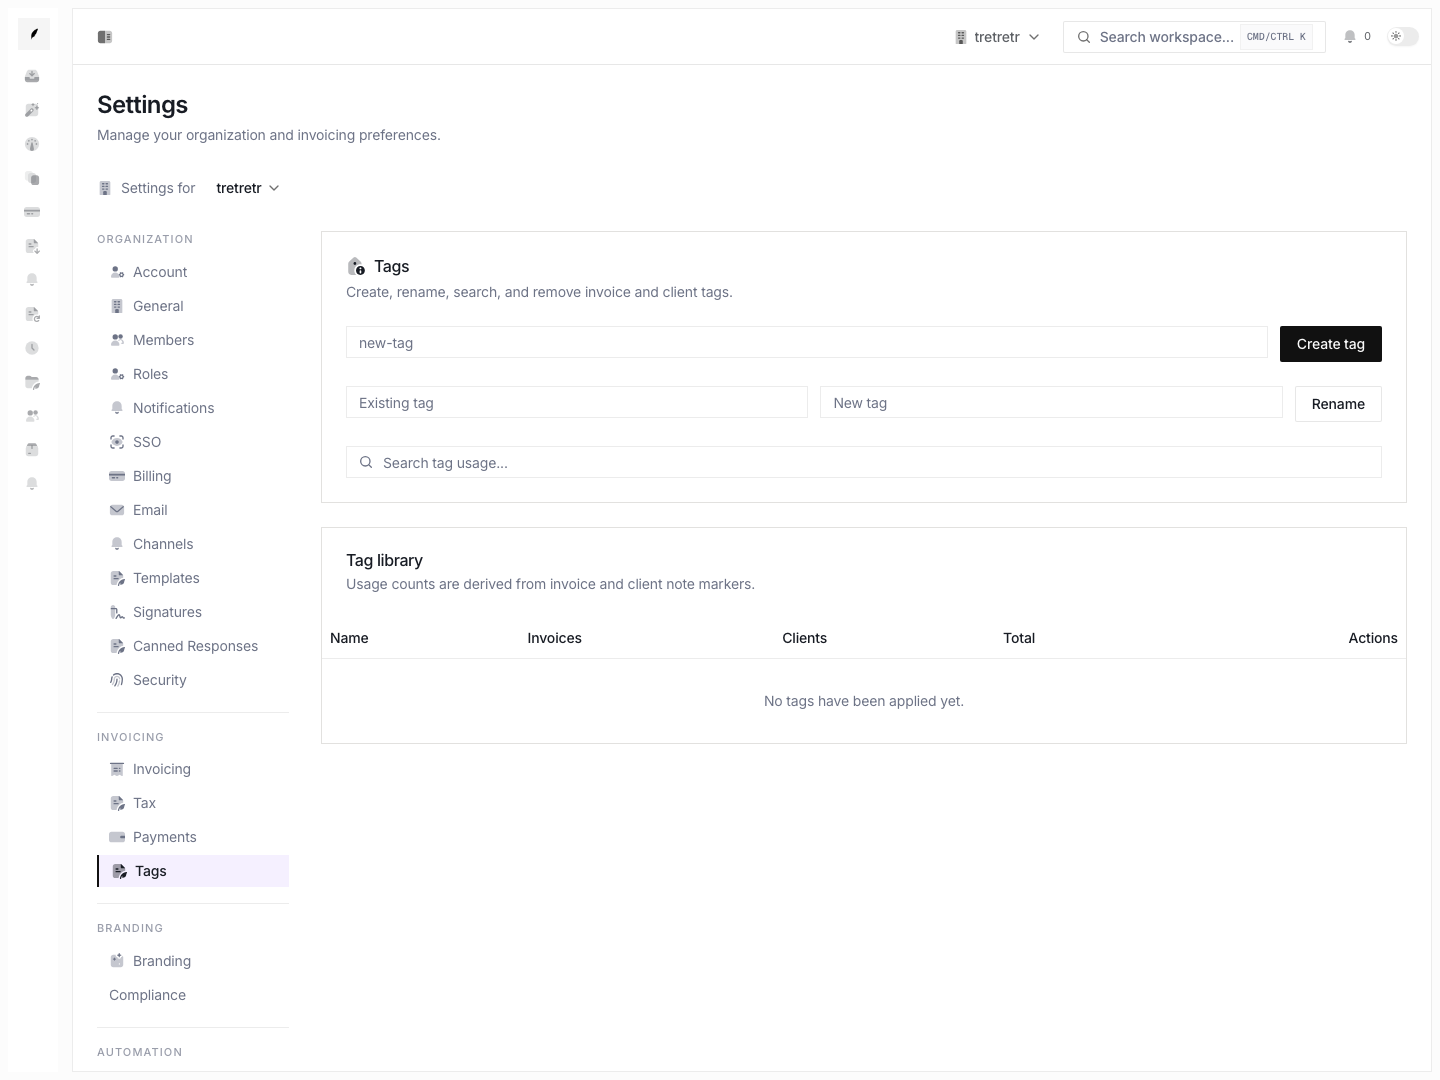The height and width of the screenshot is (1080, 1440).
Task: Open the inbox tray icon in left rail
Action: 32,76
